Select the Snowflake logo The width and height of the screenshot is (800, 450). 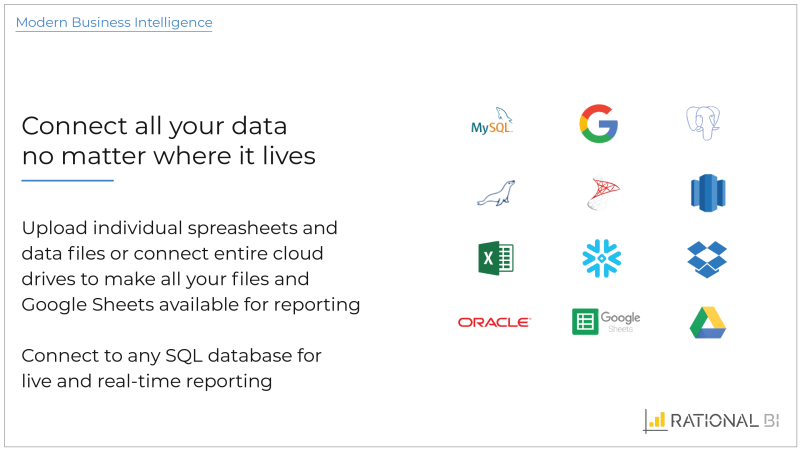[602, 258]
